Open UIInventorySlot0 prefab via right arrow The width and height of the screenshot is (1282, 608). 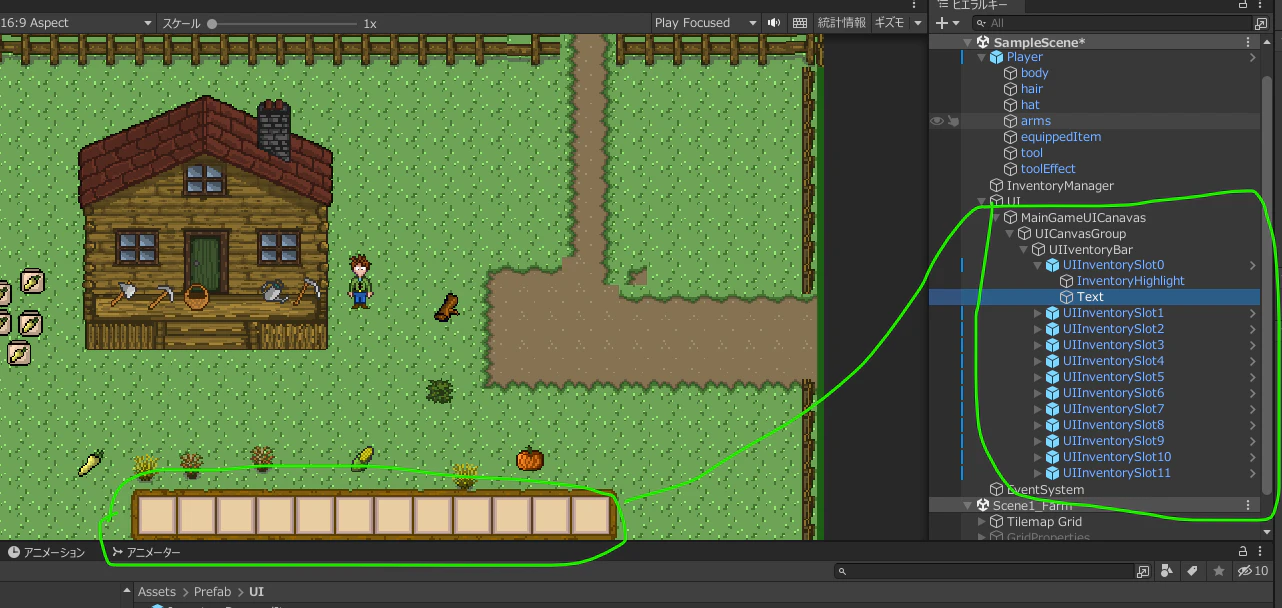(x=1252, y=265)
